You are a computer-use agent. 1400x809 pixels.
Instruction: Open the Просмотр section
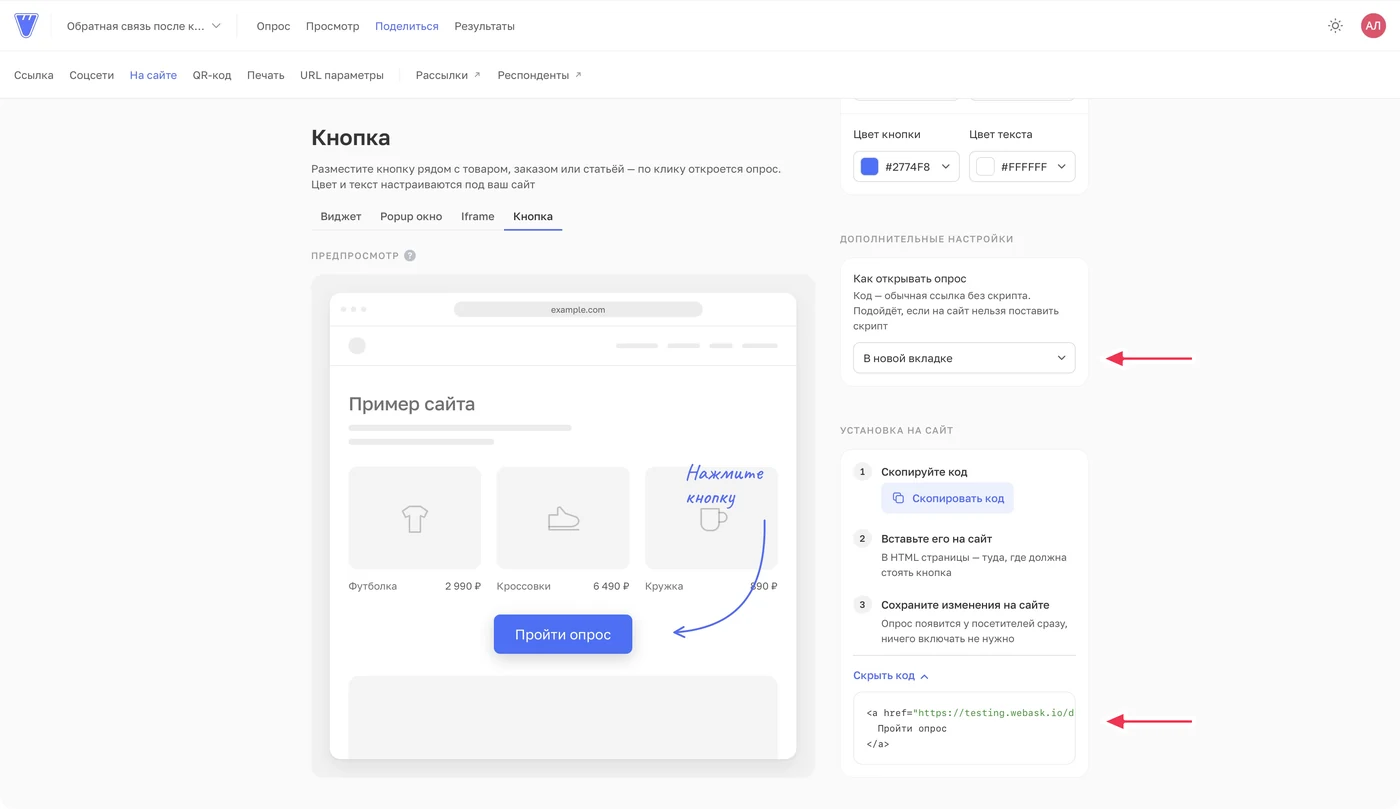tap(333, 26)
